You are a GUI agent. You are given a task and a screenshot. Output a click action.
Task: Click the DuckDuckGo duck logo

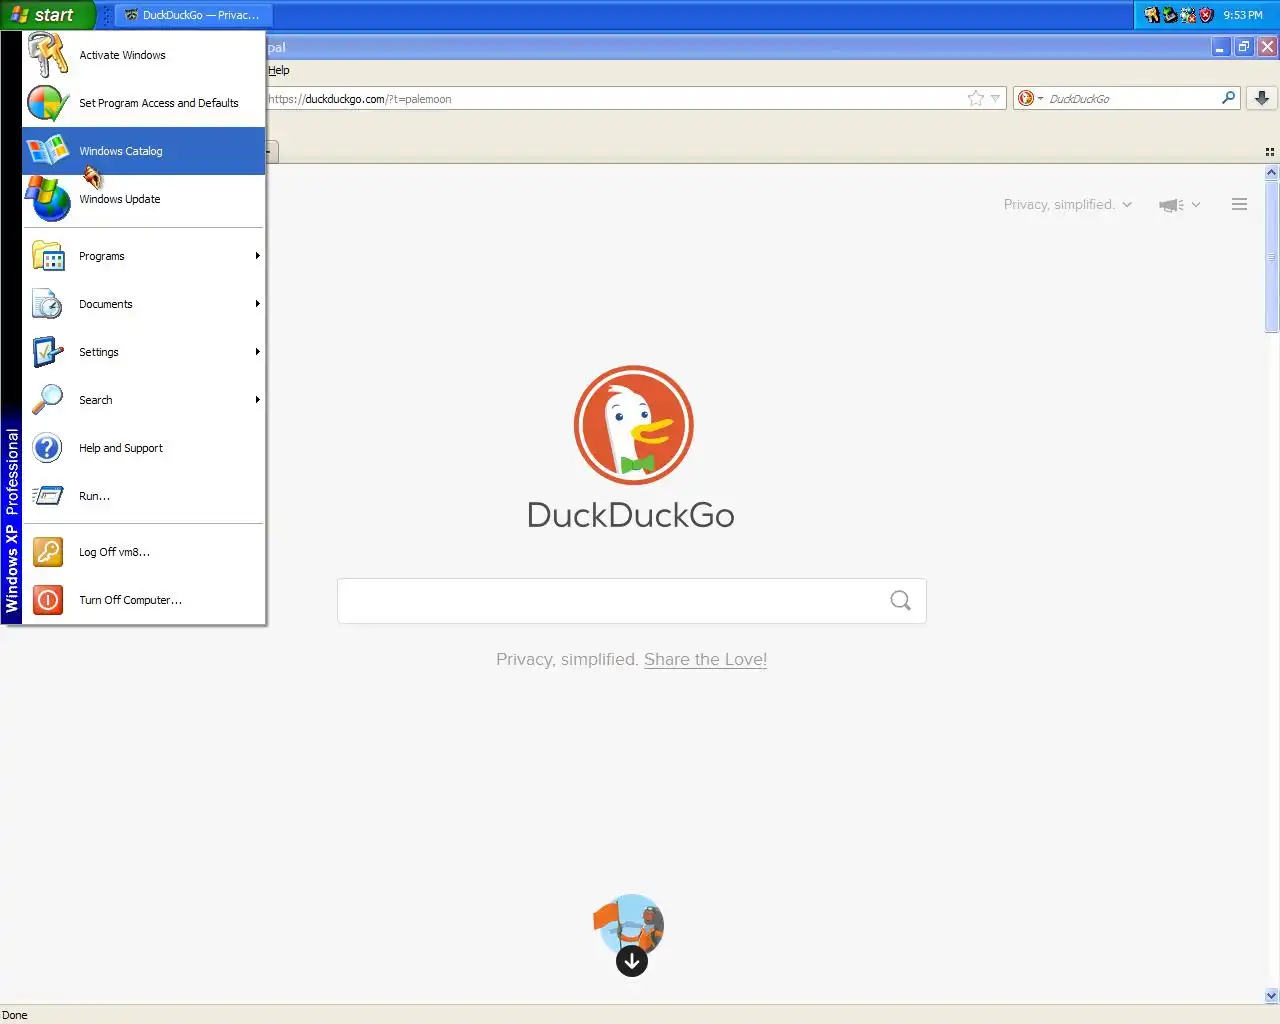(633, 425)
